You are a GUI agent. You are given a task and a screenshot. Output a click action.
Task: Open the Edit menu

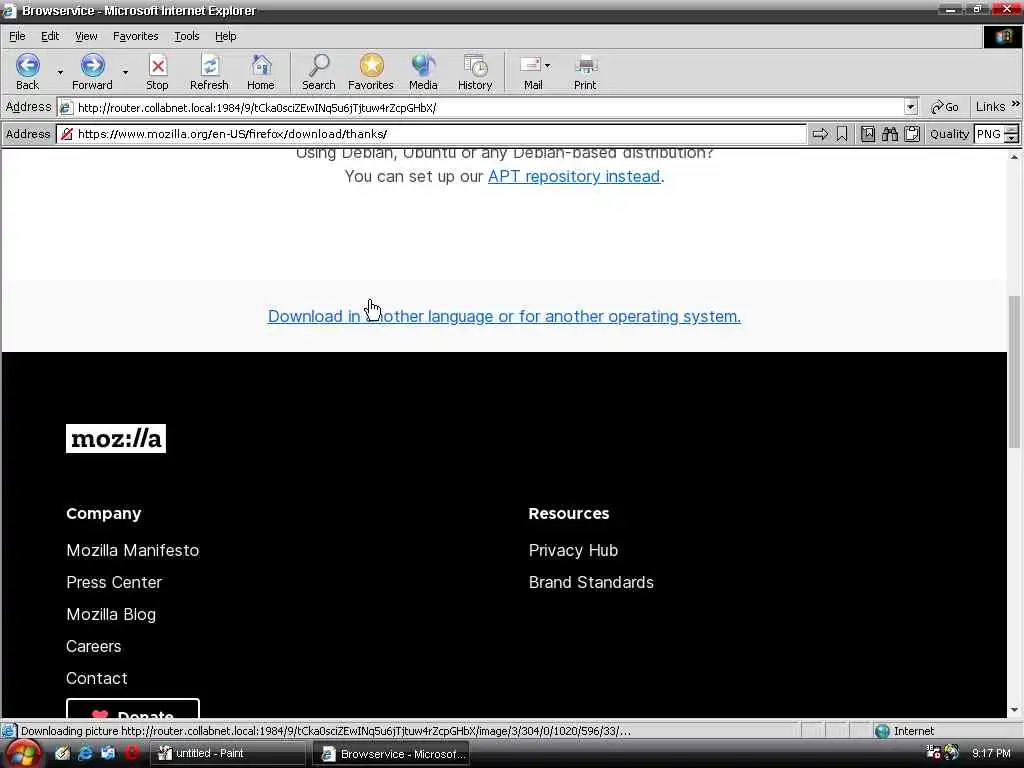(50, 37)
